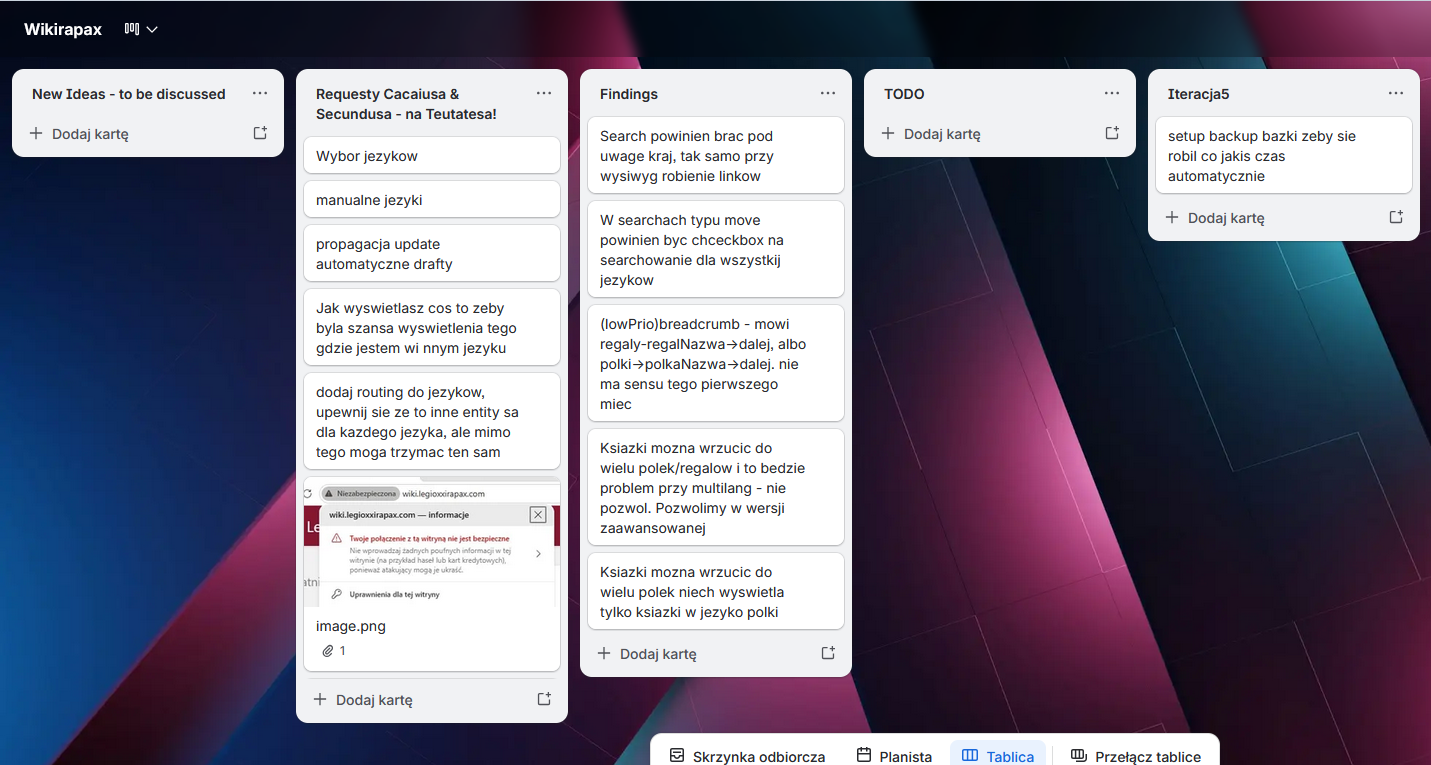
Task: Create card from template in Iteracja5 list
Action: click(1396, 217)
